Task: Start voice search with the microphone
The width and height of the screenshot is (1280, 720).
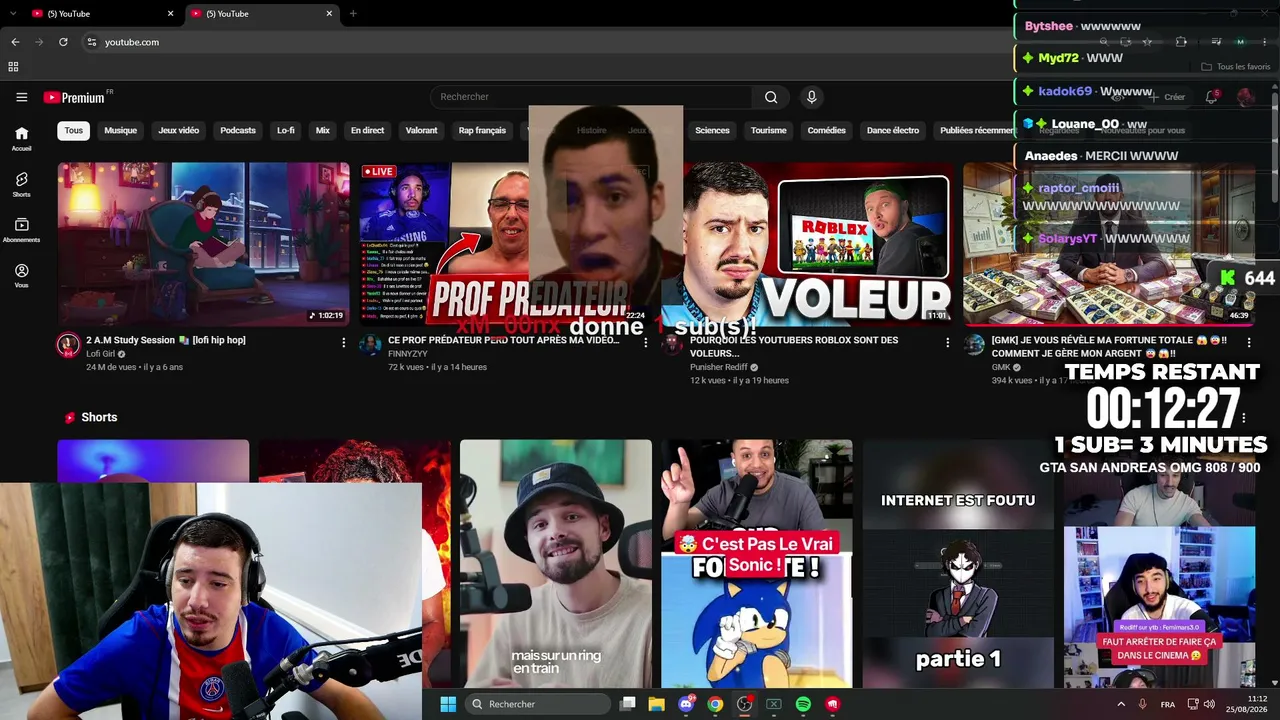Action: (811, 97)
